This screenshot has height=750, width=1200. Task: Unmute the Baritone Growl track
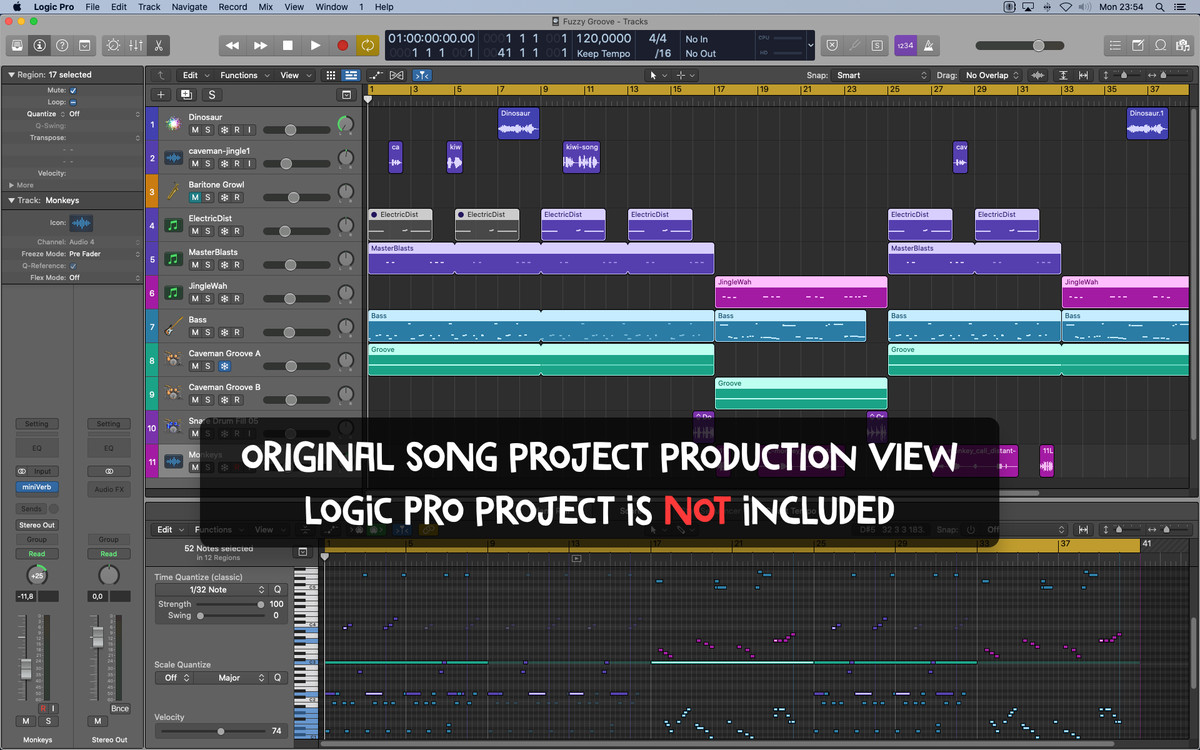(x=195, y=197)
